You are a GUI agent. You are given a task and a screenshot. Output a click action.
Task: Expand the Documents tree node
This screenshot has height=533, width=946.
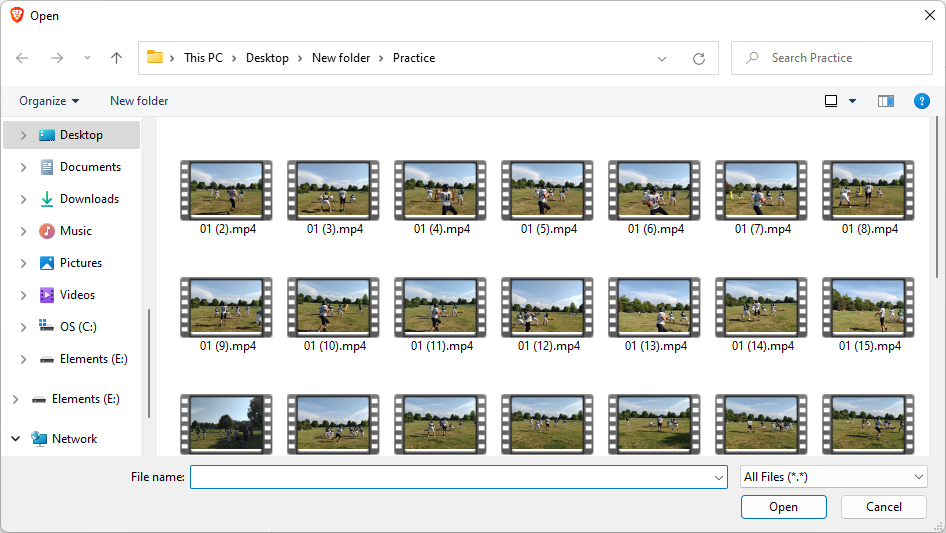coord(24,167)
